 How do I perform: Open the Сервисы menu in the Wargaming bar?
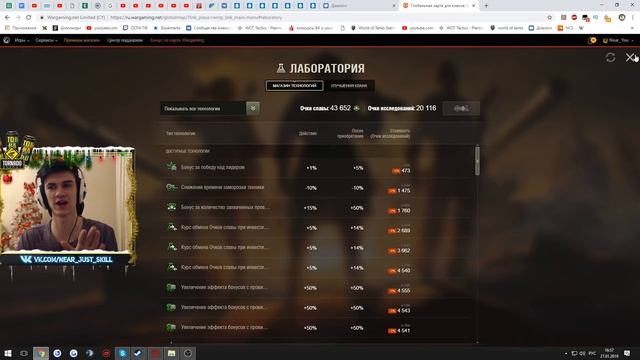(46, 40)
